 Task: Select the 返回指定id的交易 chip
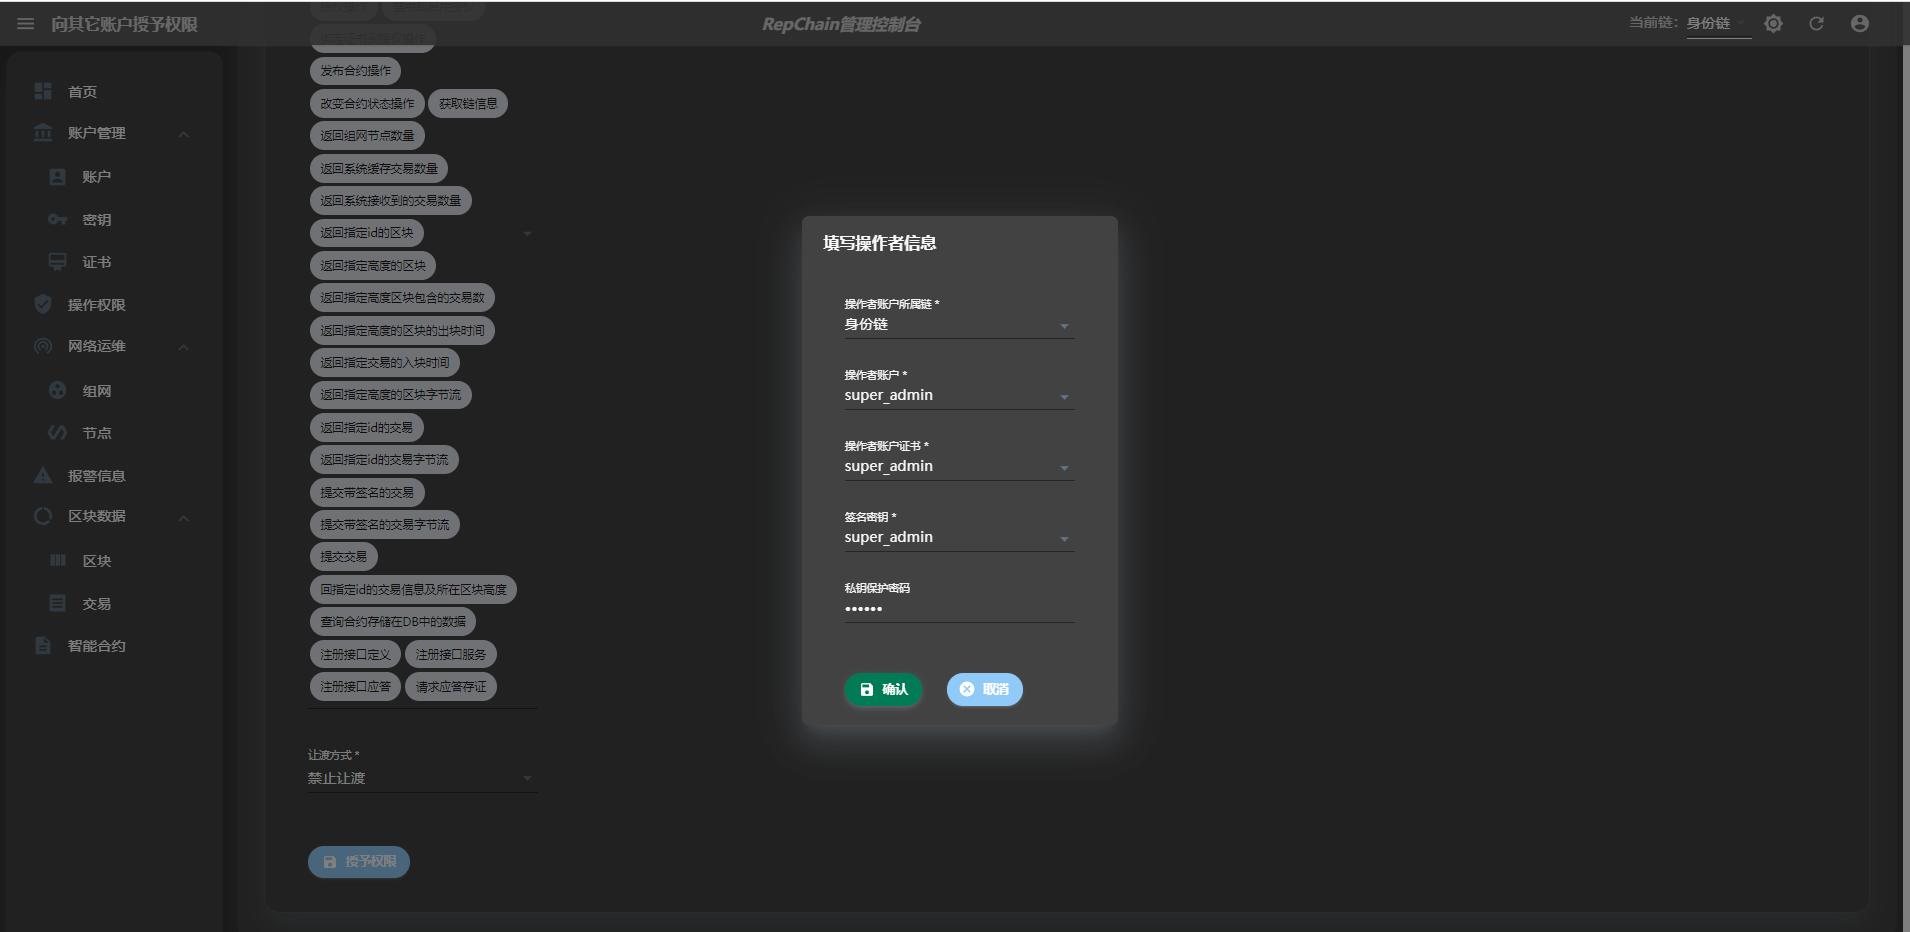click(367, 427)
